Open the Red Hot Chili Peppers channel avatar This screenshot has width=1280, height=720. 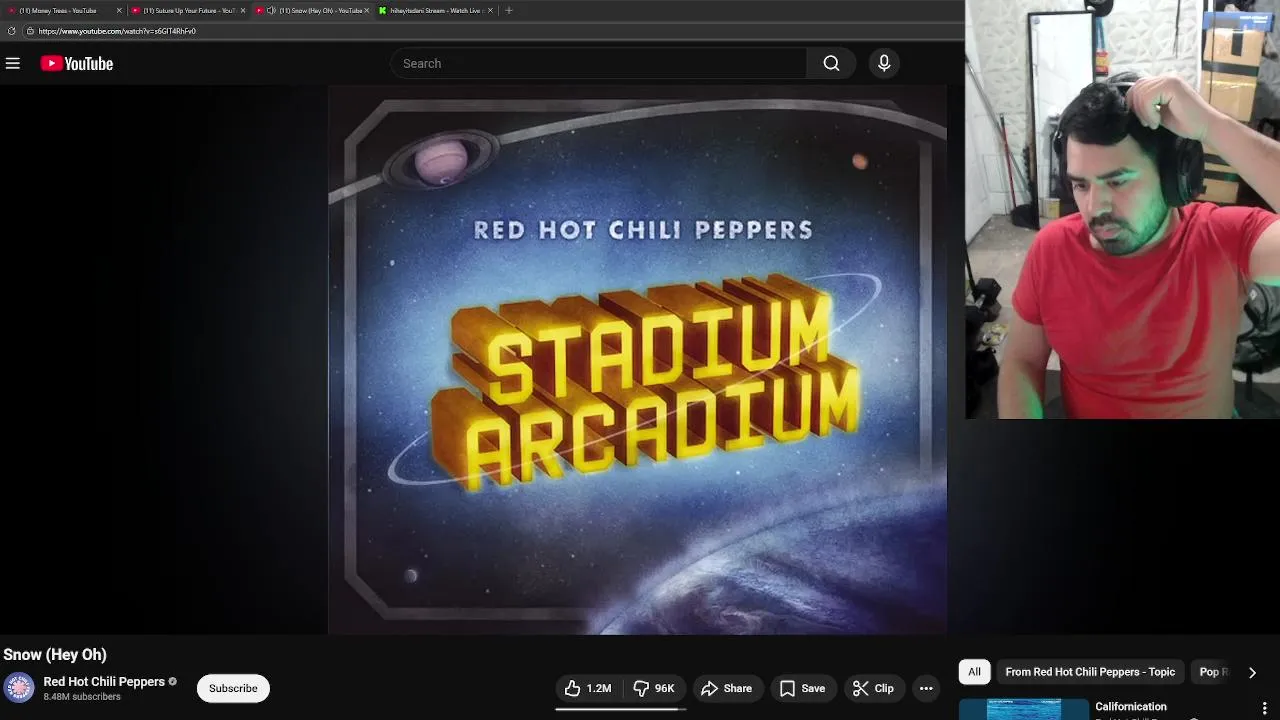(x=19, y=688)
